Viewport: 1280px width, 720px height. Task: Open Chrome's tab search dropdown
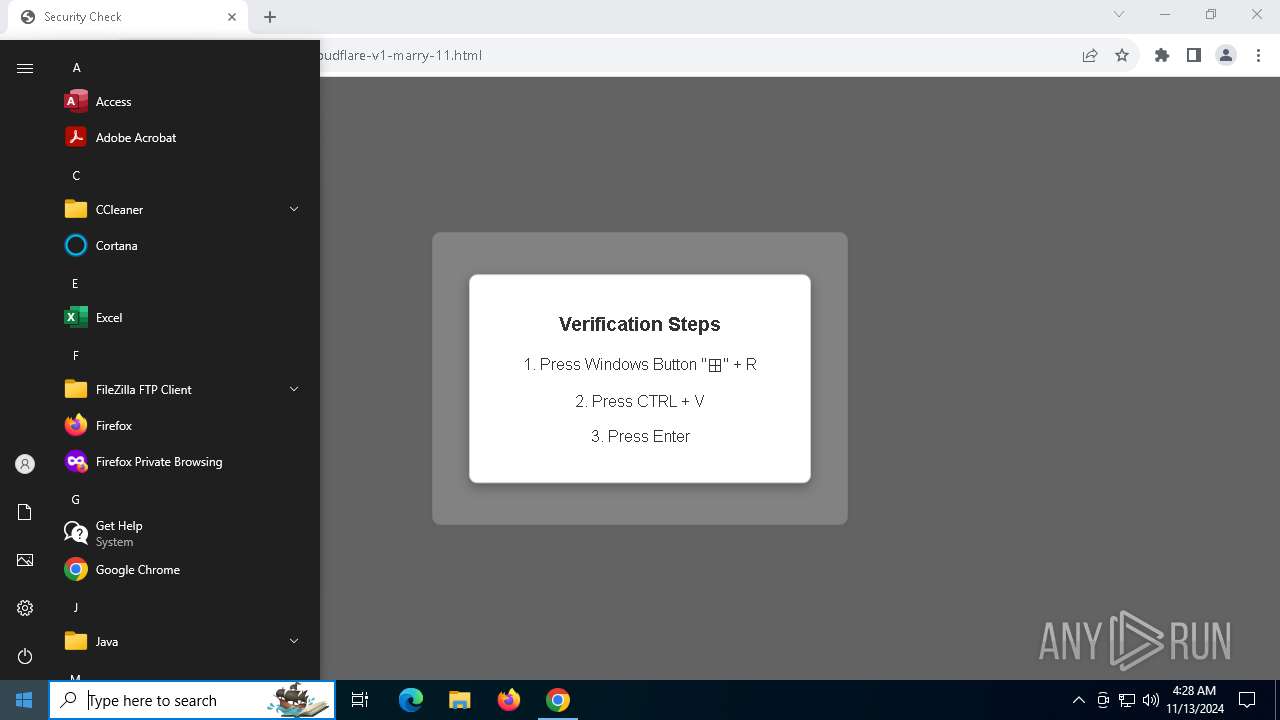pos(1119,14)
